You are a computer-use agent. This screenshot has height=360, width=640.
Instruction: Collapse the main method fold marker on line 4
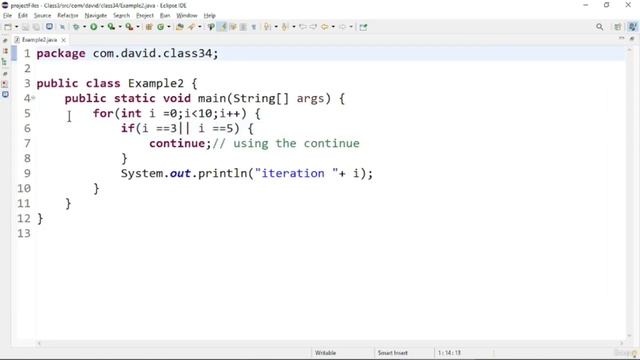point(33,98)
